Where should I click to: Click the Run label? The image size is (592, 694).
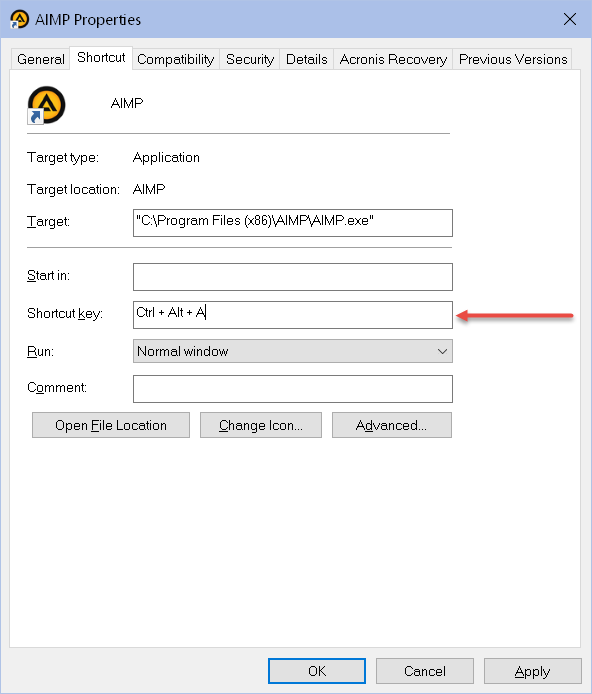tap(40, 351)
